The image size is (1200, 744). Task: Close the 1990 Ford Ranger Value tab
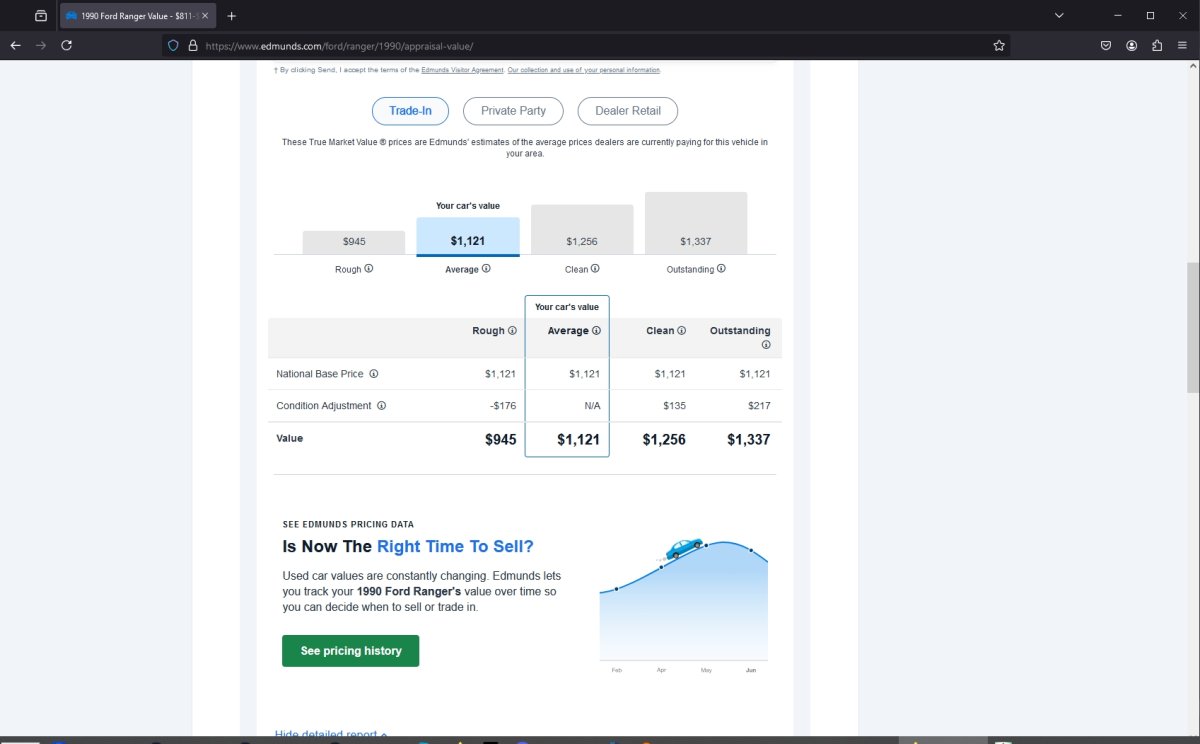tap(205, 16)
